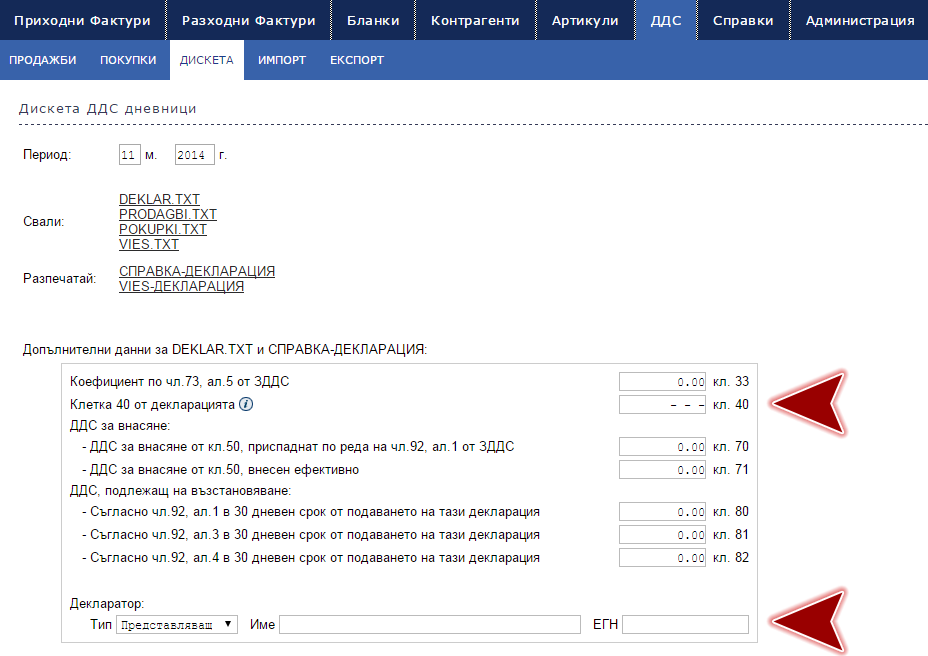Click the period month field
928x656 pixels.
pos(129,156)
